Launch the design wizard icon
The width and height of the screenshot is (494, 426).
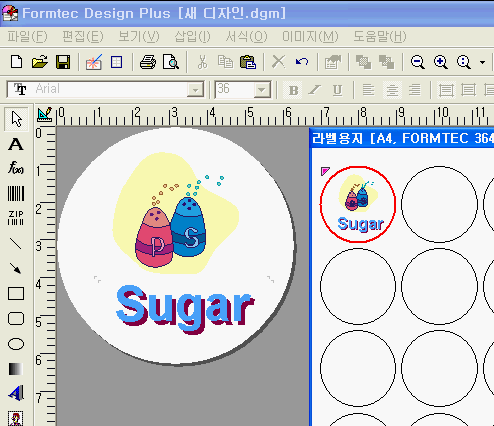coord(93,62)
